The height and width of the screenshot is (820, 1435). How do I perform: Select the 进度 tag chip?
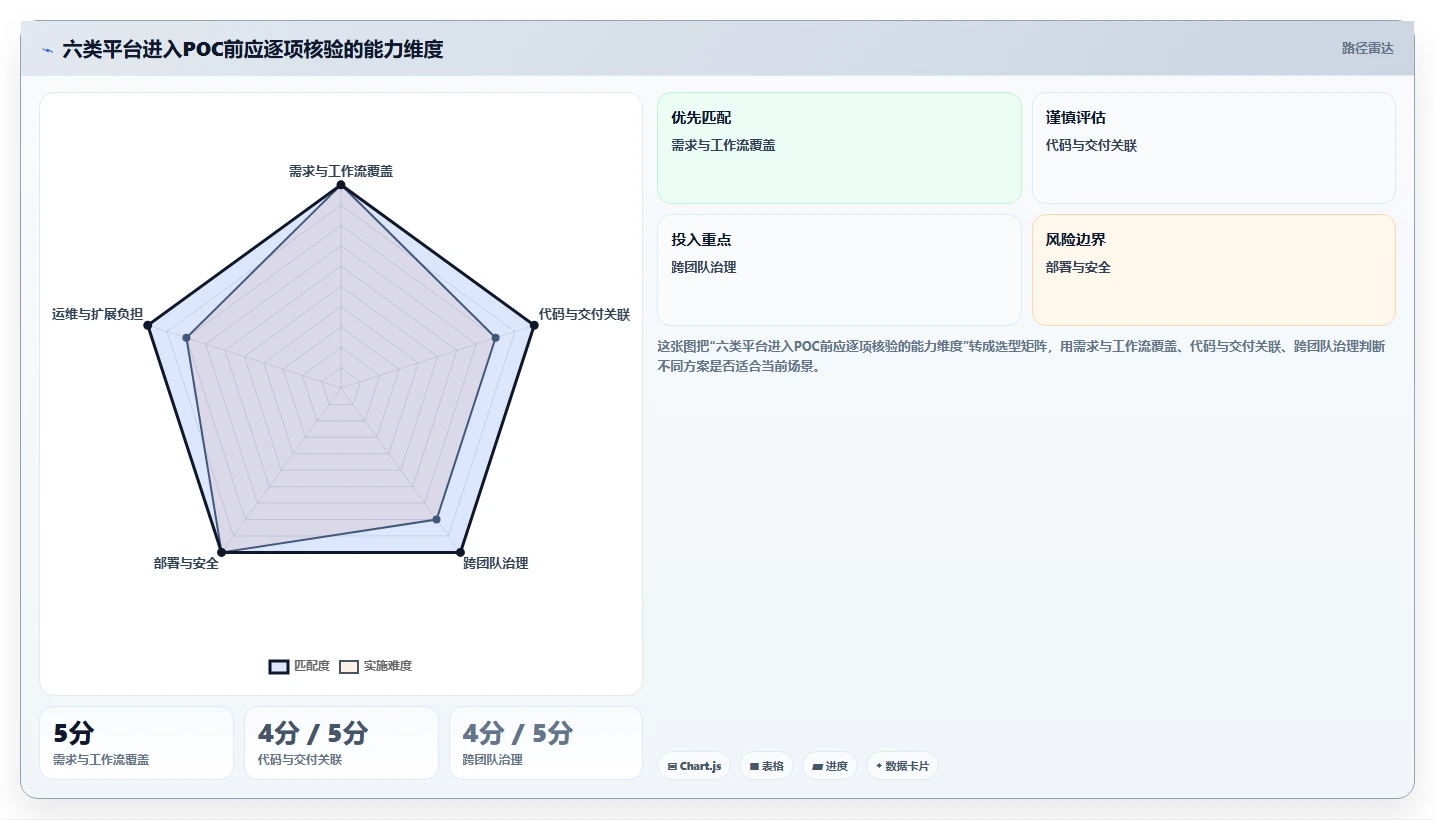click(830, 766)
